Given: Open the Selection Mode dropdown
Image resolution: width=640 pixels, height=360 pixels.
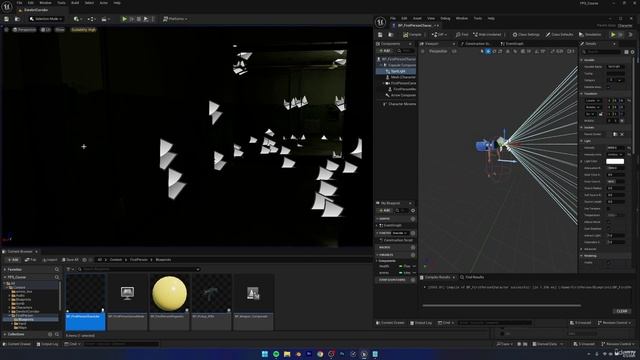Looking at the screenshot, I should click(46, 19).
